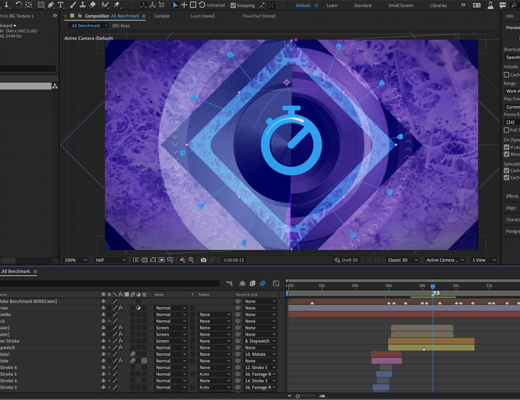520x400 pixels.
Task: Expand the Effects panel on right
Action: [x=512, y=196]
